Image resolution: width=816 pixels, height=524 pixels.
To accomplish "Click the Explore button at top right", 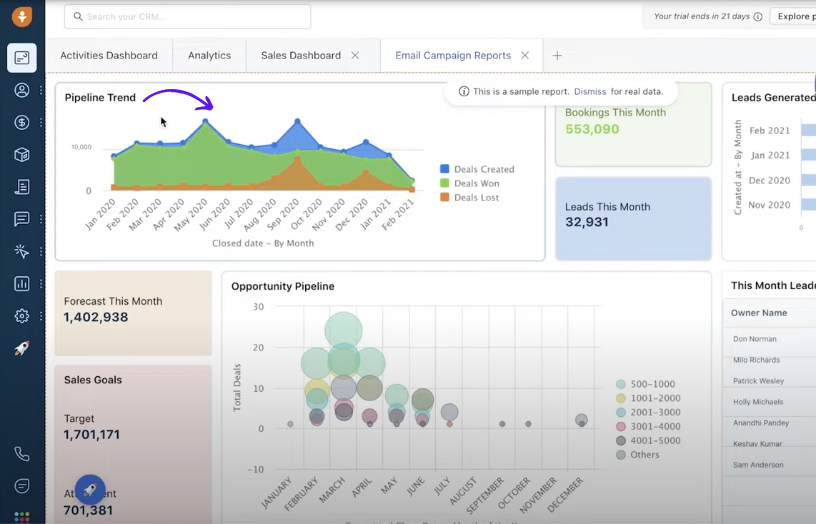I will [x=793, y=17].
